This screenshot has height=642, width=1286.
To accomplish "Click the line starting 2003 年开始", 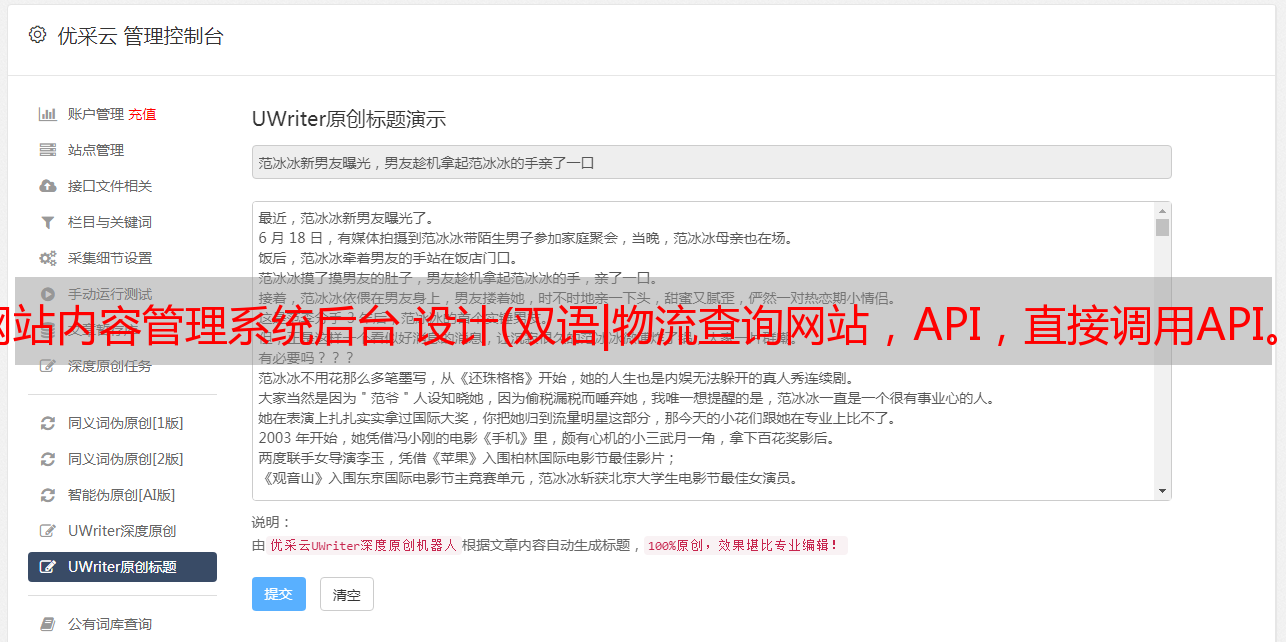I will click(546, 439).
